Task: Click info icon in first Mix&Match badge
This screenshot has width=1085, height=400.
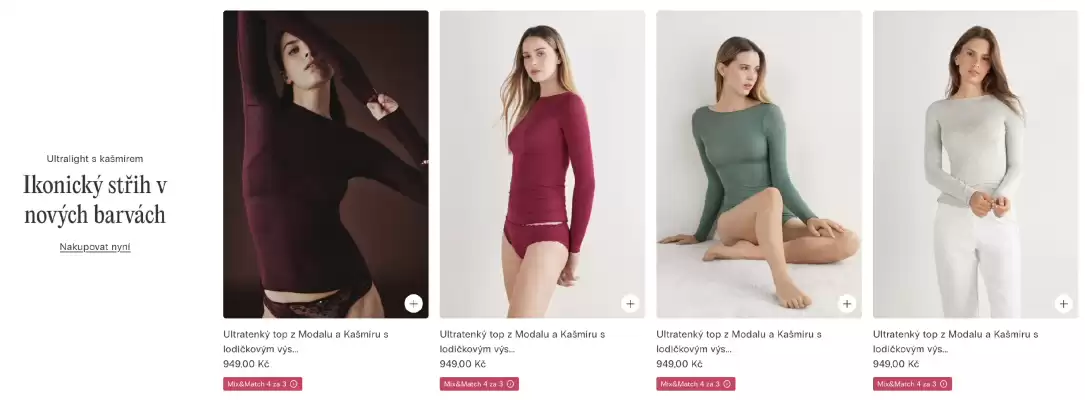Action: tap(293, 384)
